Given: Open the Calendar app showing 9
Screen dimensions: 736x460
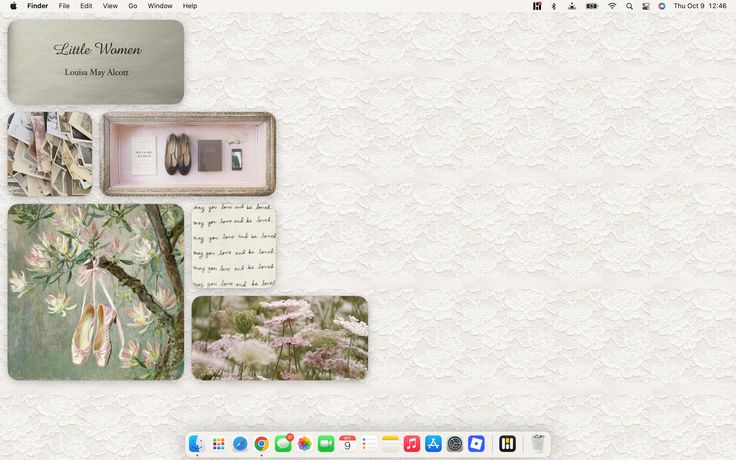Looking at the screenshot, I should [347, 444].
